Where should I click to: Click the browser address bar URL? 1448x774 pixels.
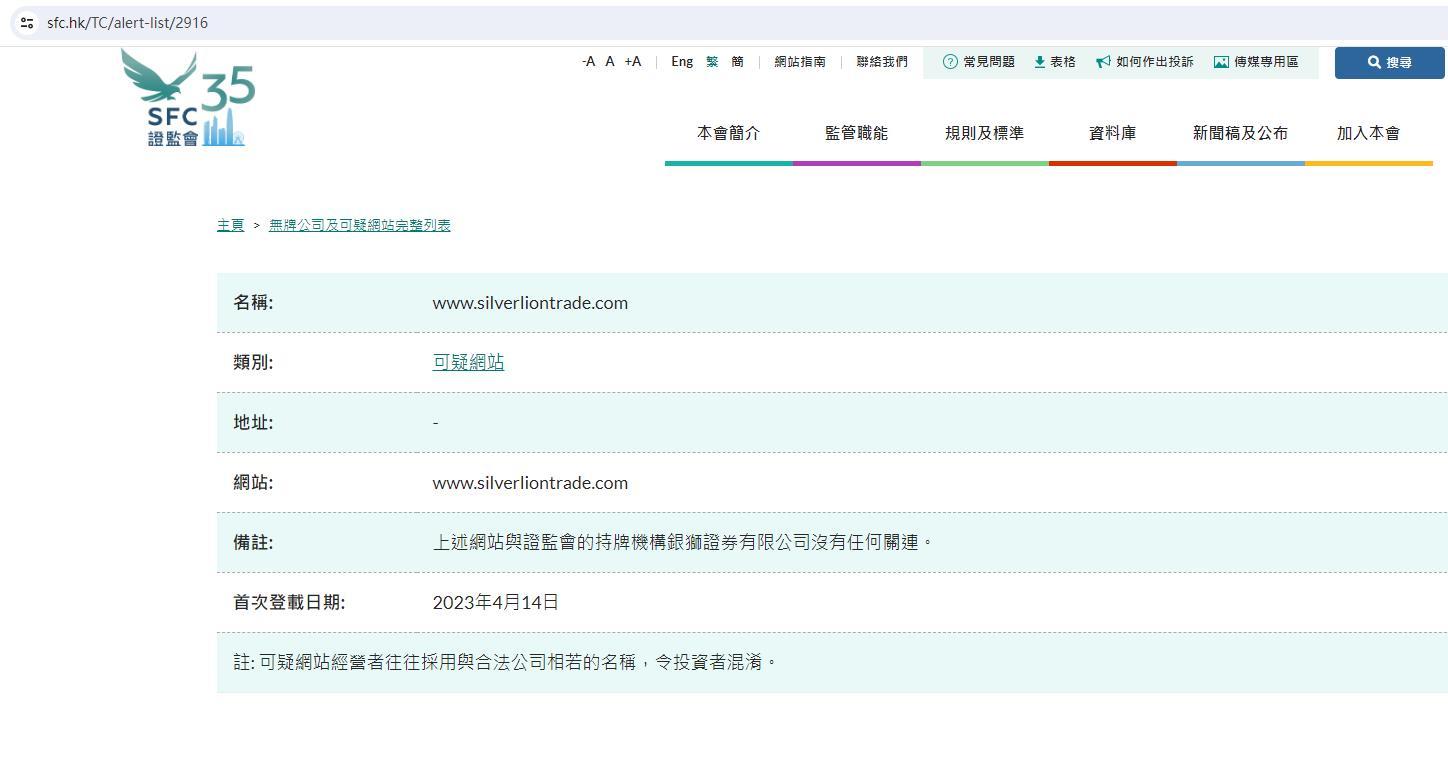pos(128,22)
